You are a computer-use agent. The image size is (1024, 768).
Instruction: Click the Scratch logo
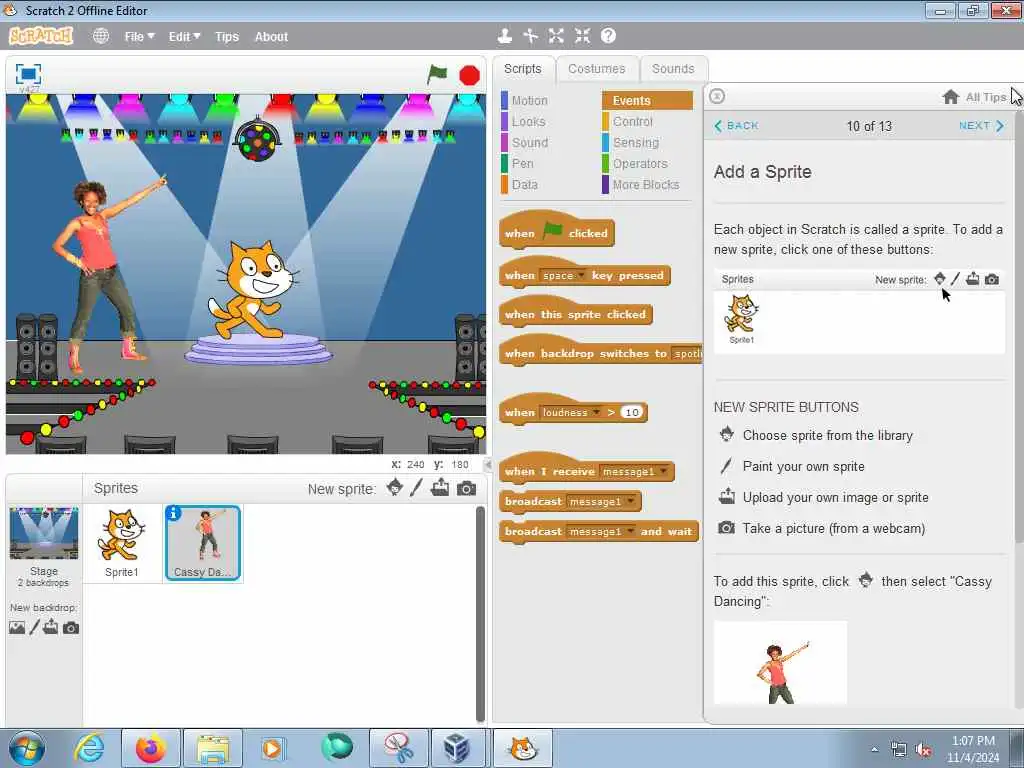pyautogui.click(x=40, y=36)
